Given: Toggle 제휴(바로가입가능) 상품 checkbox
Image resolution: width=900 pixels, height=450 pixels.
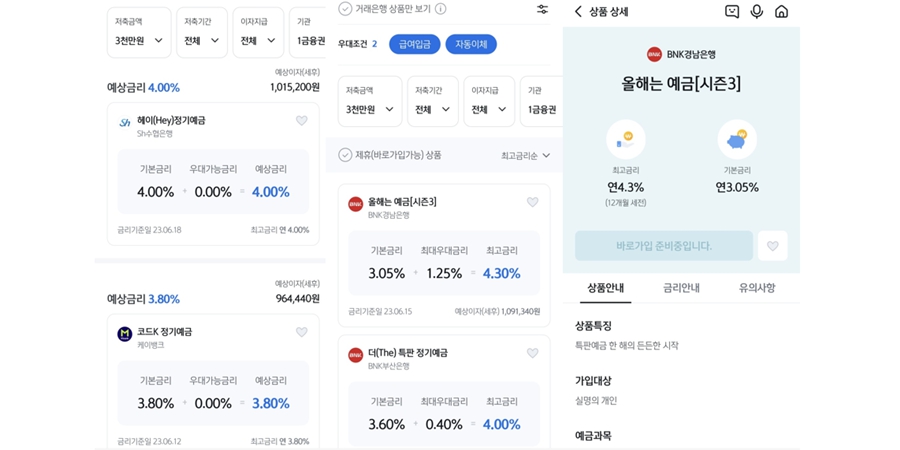Looking at the screenshot, I should [345, 155].
